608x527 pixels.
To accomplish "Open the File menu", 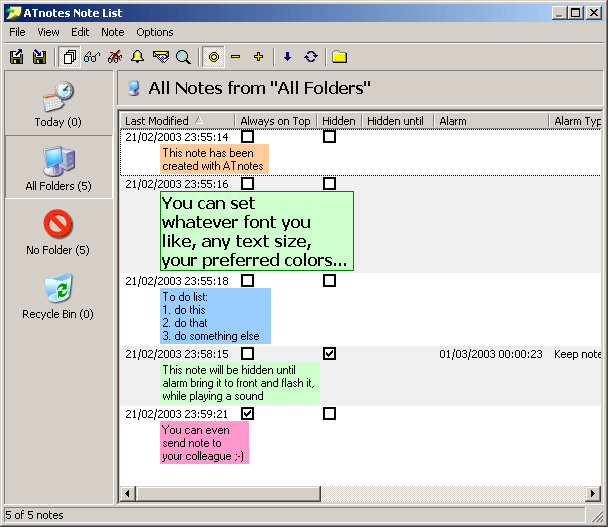I will coord(17,32).
